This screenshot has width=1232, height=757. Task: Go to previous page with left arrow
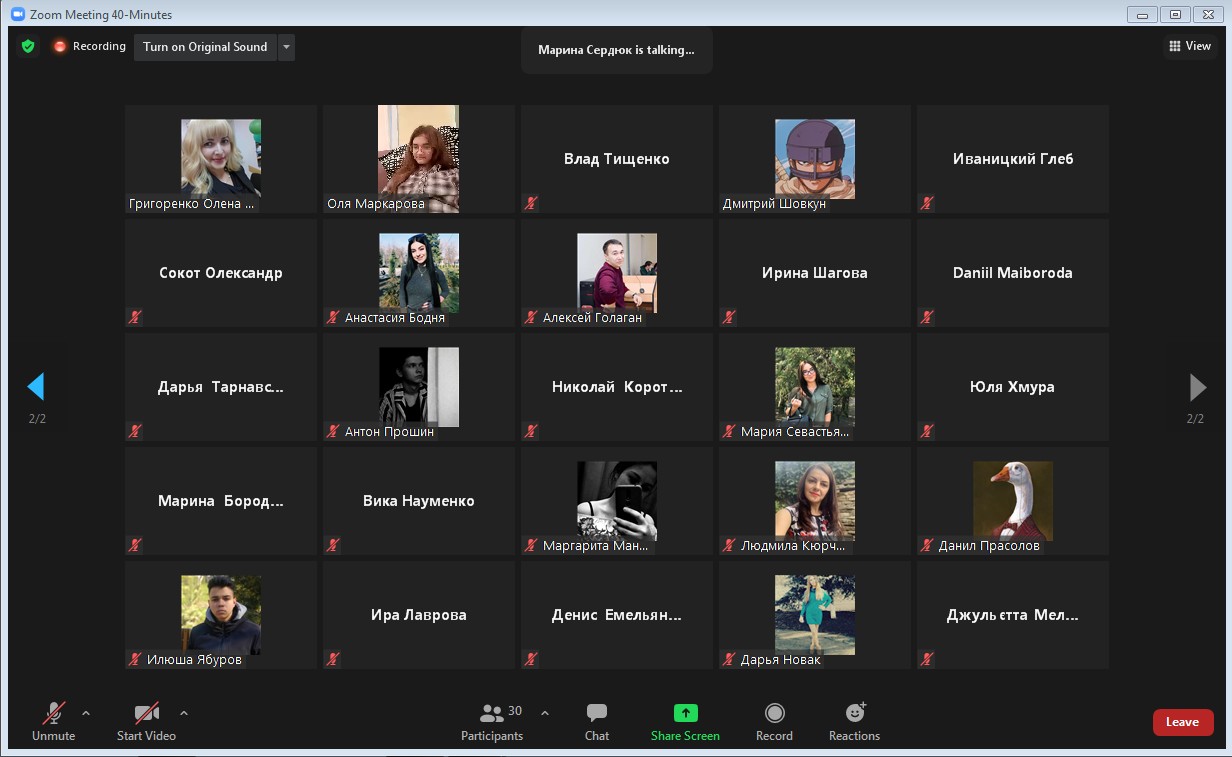point(36,386)
